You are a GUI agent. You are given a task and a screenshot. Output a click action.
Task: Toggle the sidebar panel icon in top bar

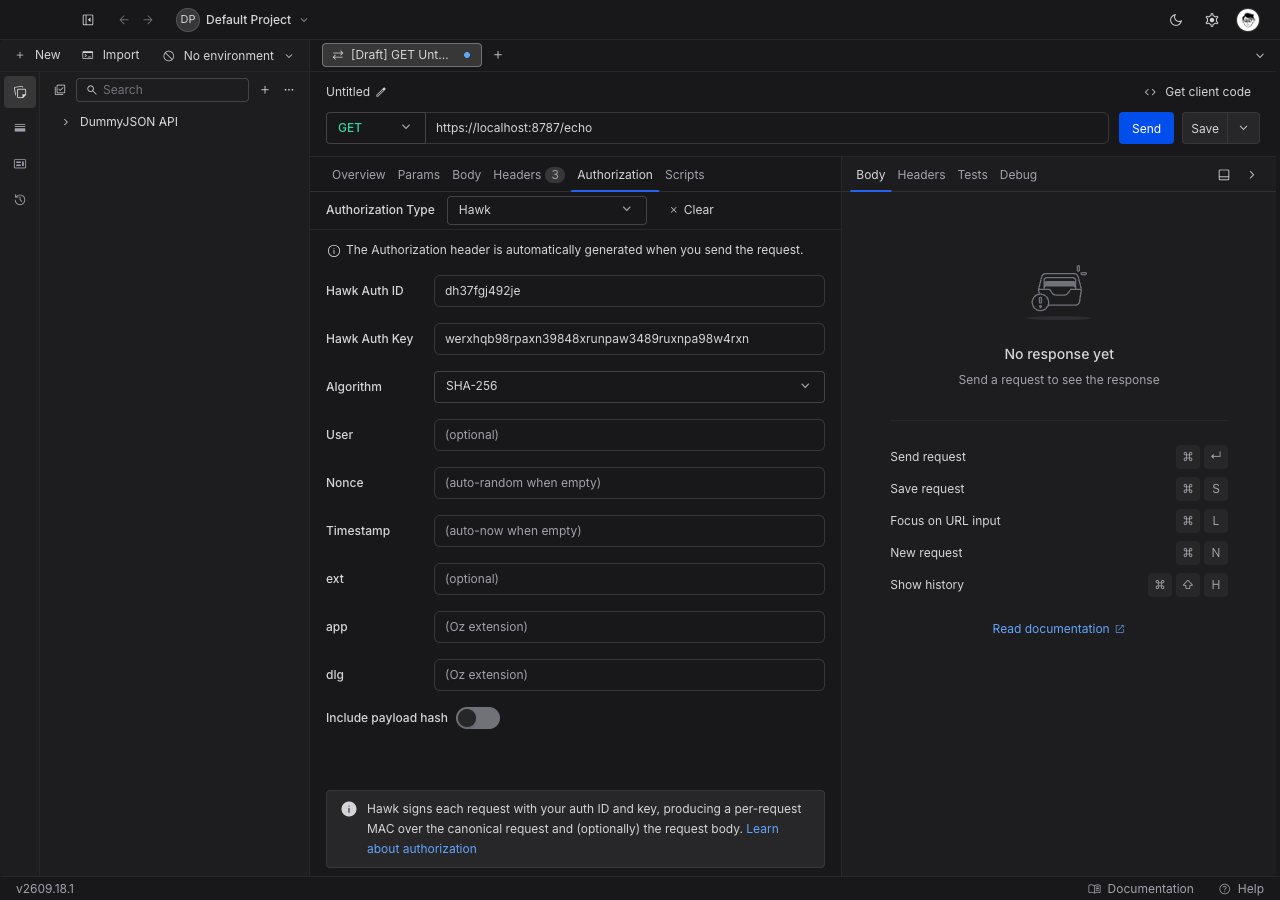click(x=88, y=20)
